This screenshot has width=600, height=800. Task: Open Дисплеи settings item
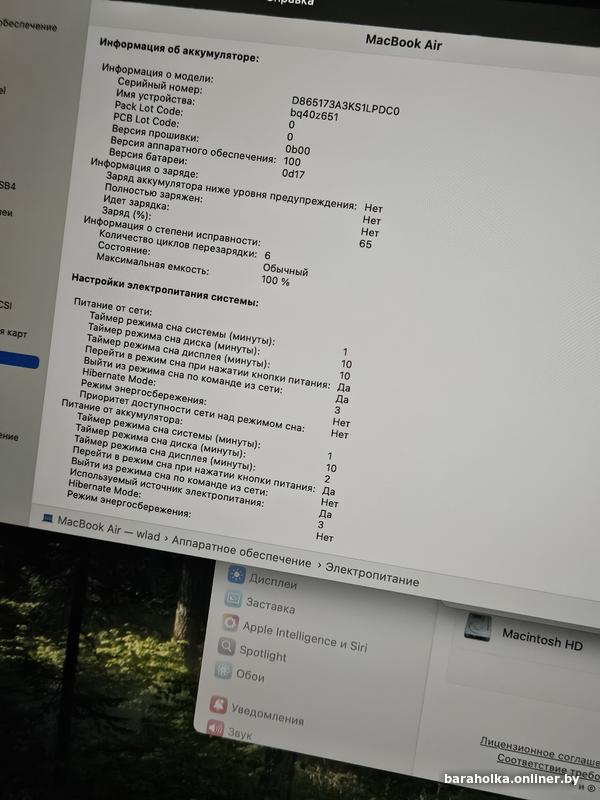[273, 581]
